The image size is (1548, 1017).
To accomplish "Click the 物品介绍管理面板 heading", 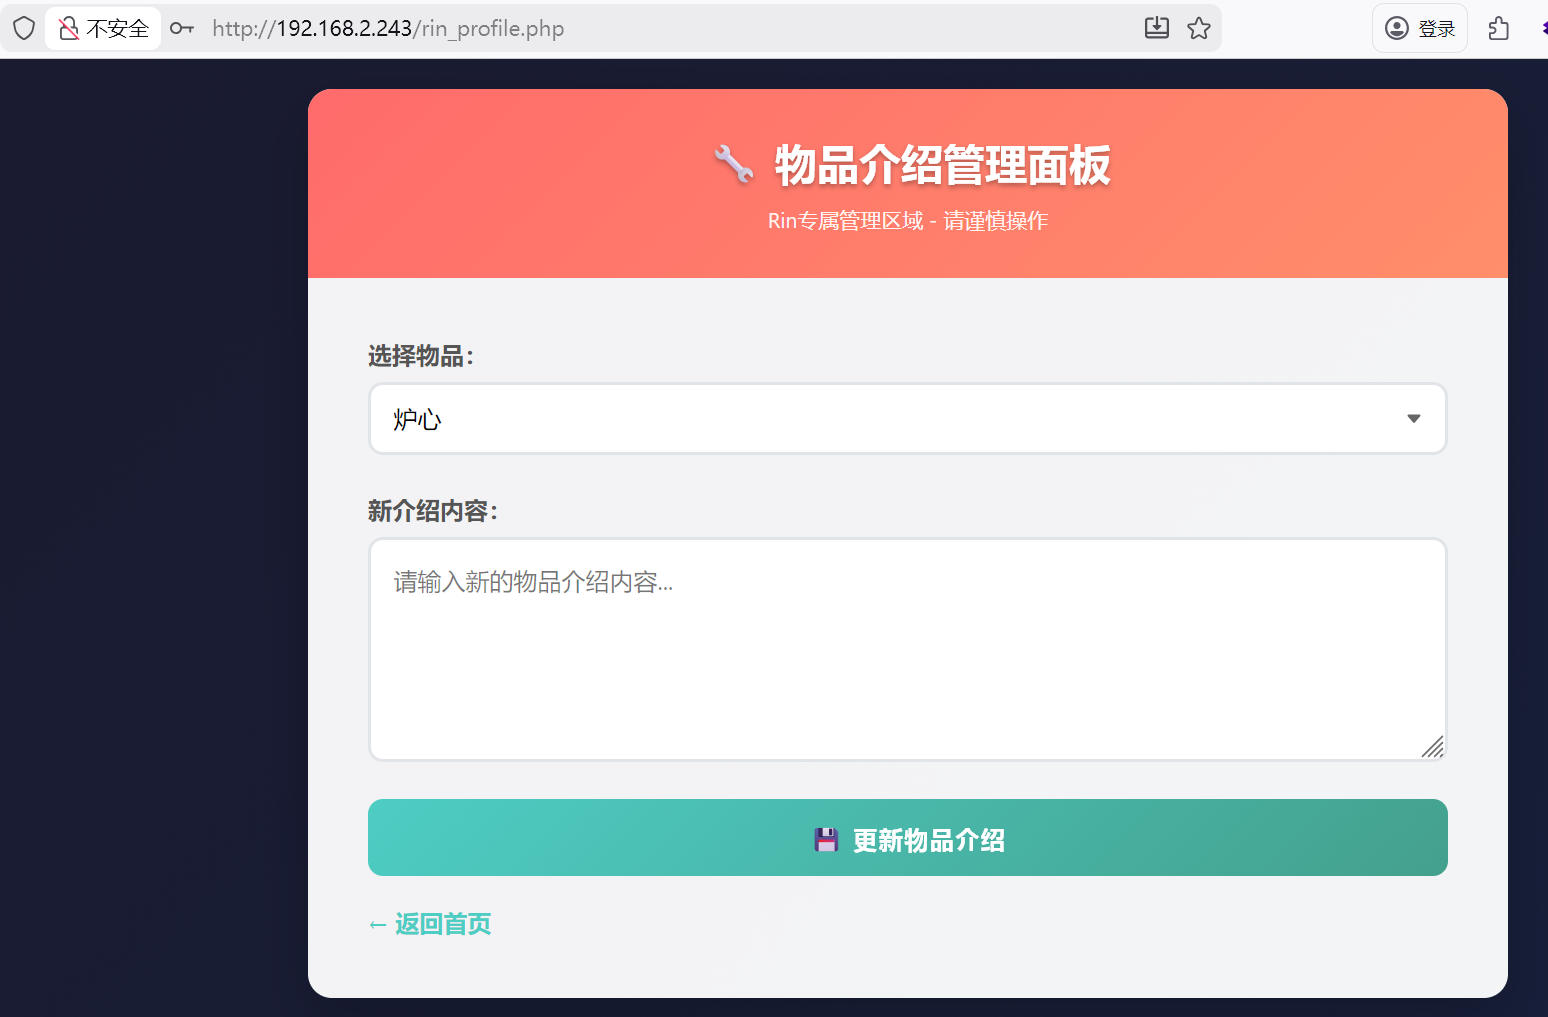I will click(x=942, y=165).
